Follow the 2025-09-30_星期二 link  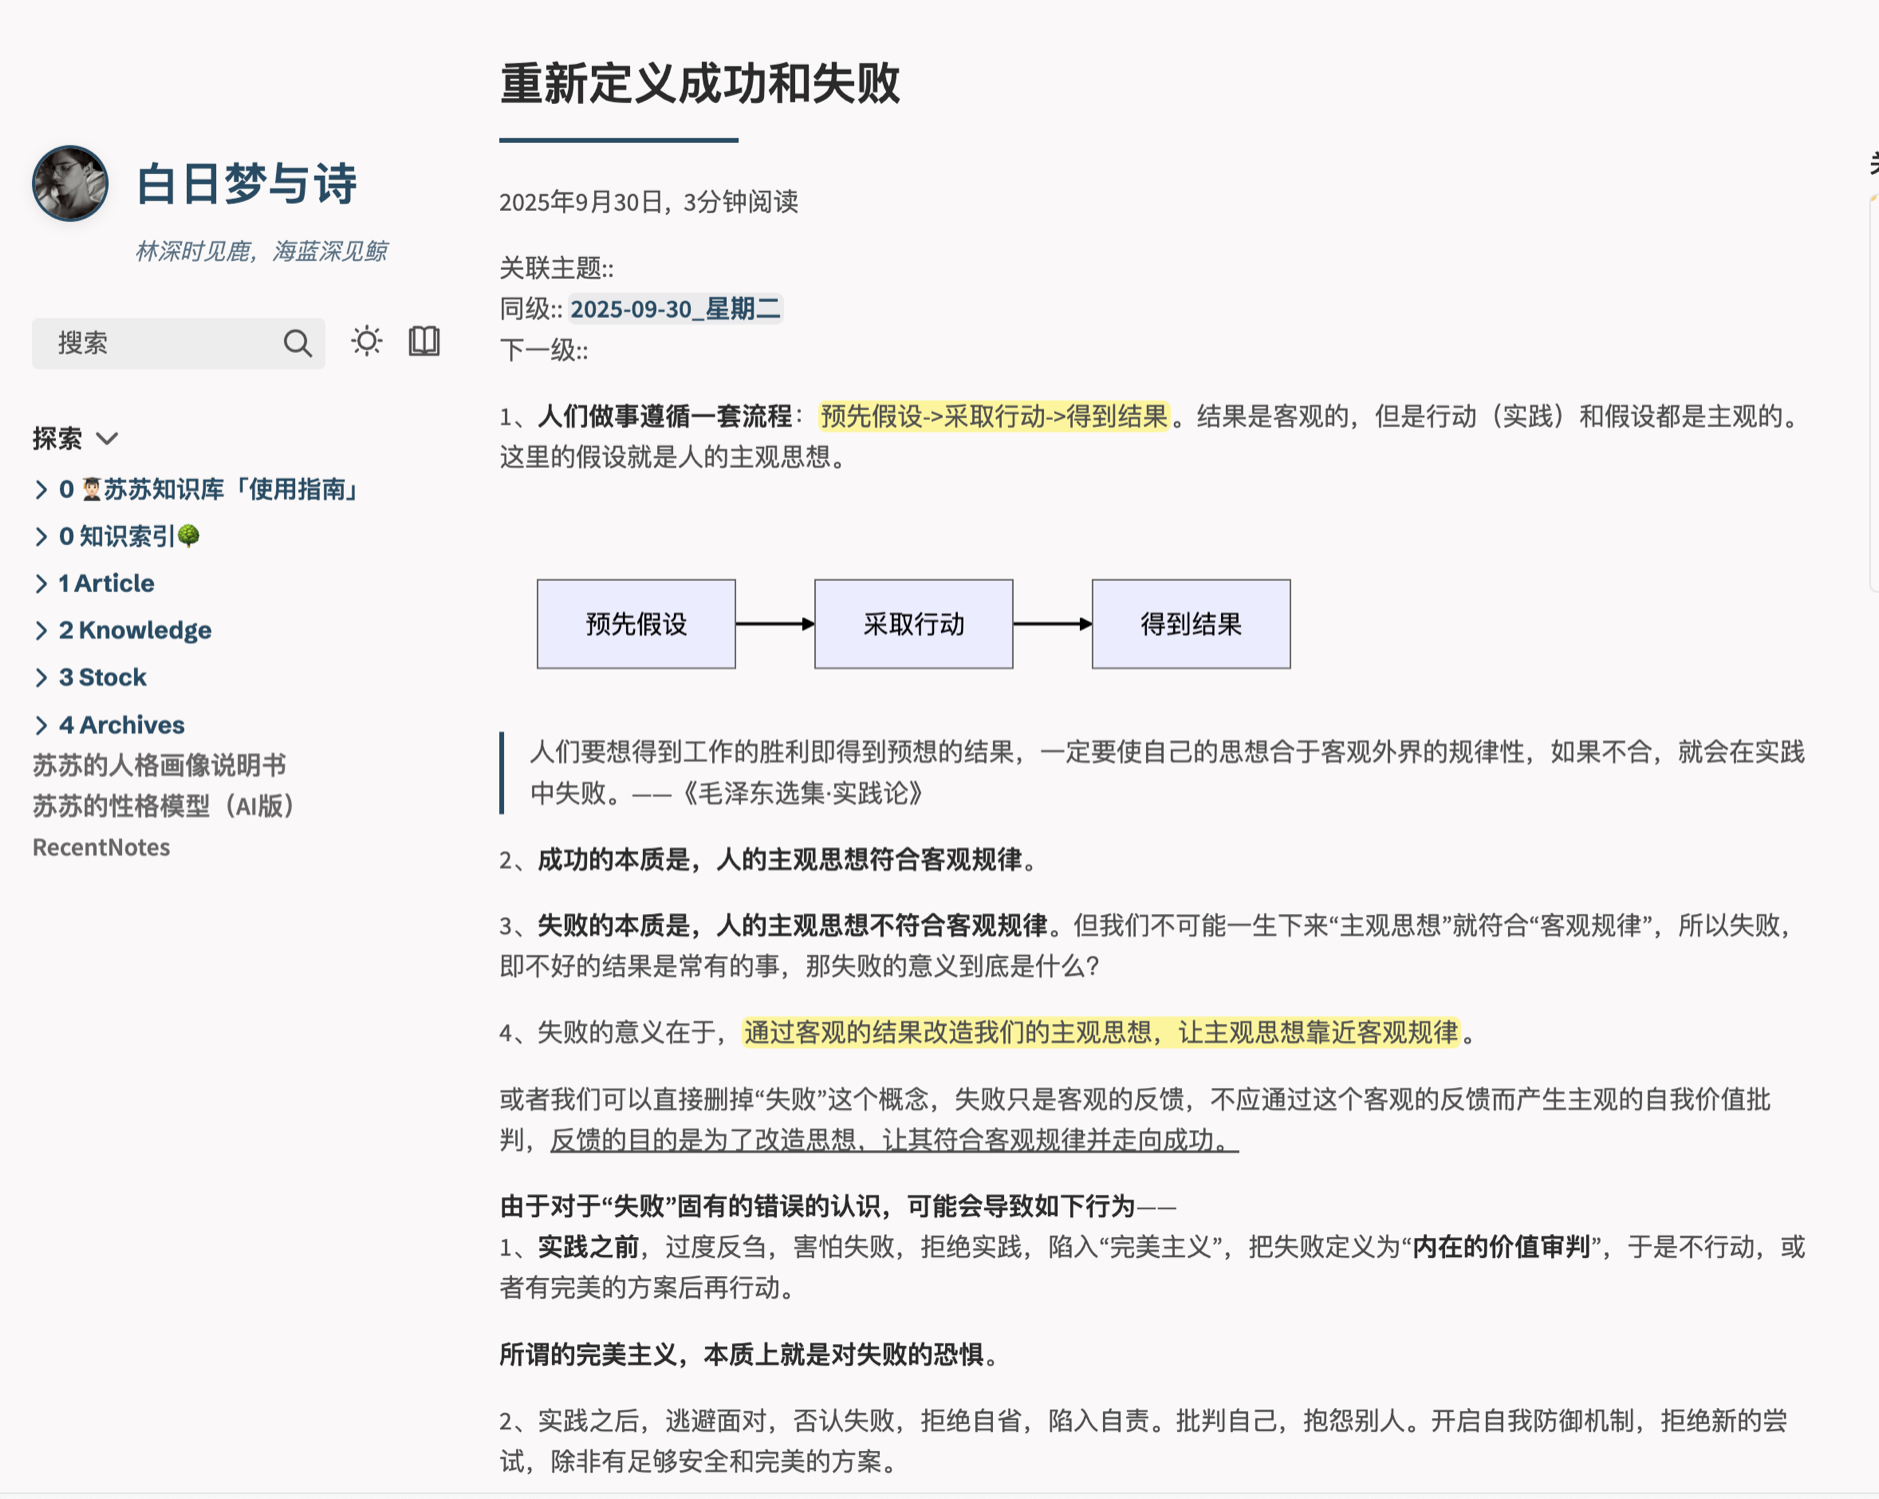pyautogui.click(x=675, y=309)
